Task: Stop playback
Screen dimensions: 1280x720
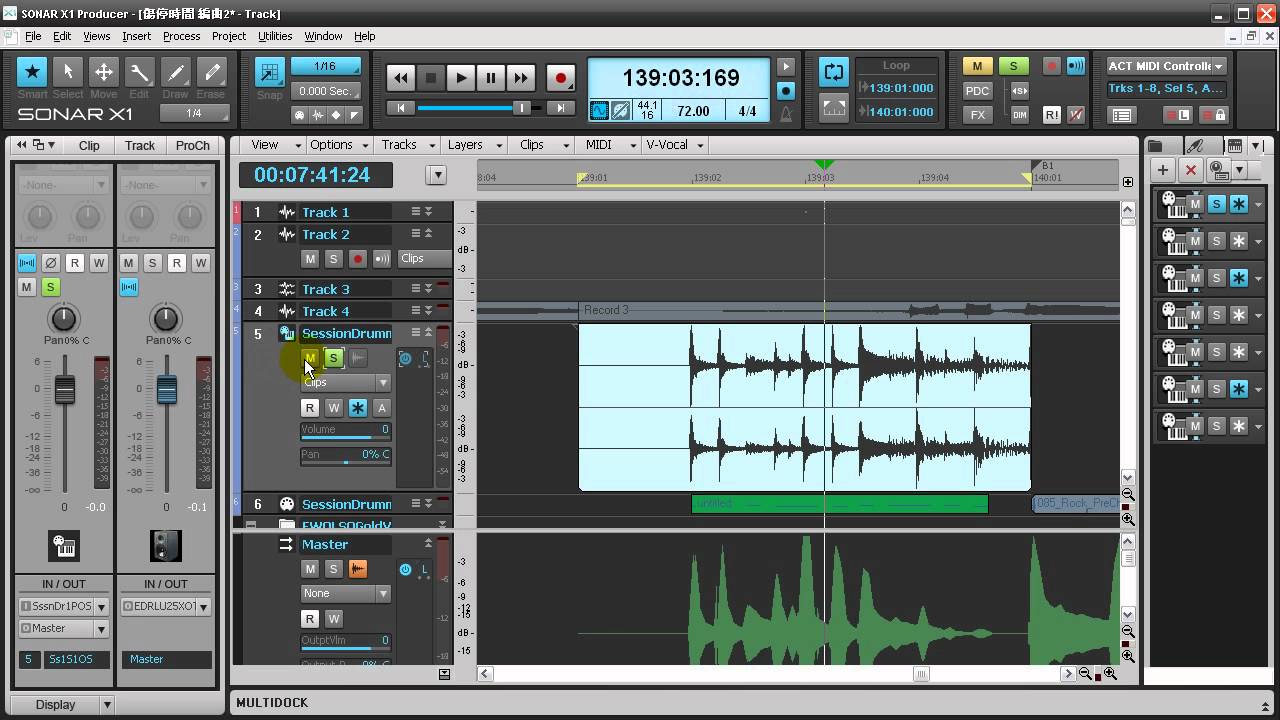Action: (430, 78)
